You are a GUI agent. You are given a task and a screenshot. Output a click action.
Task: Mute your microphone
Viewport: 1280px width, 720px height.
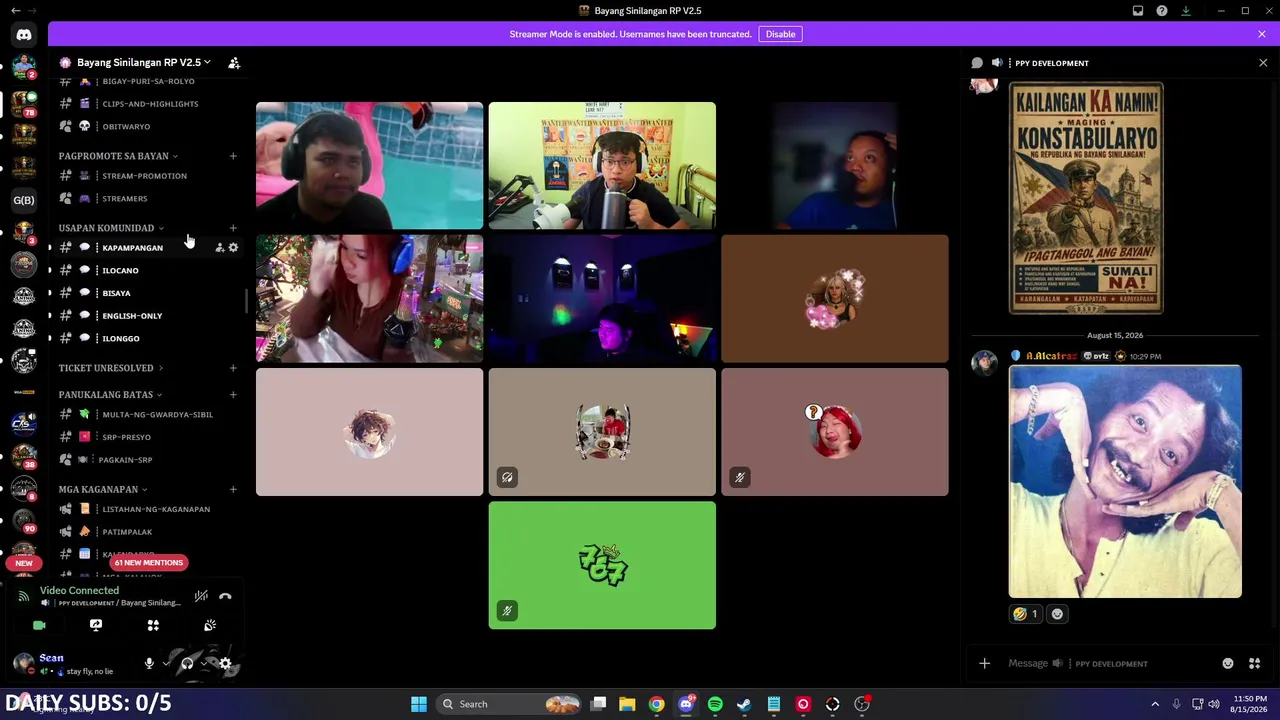(149, 663)
